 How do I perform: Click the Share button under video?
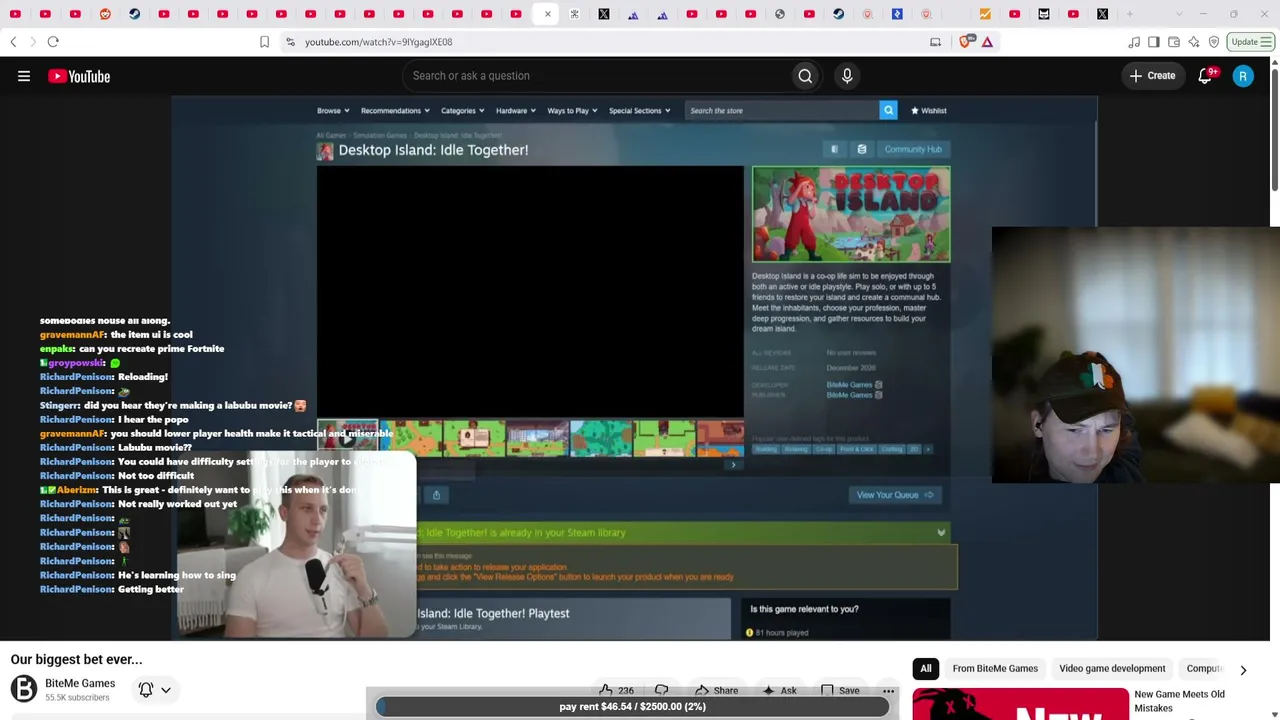point(717,690)
